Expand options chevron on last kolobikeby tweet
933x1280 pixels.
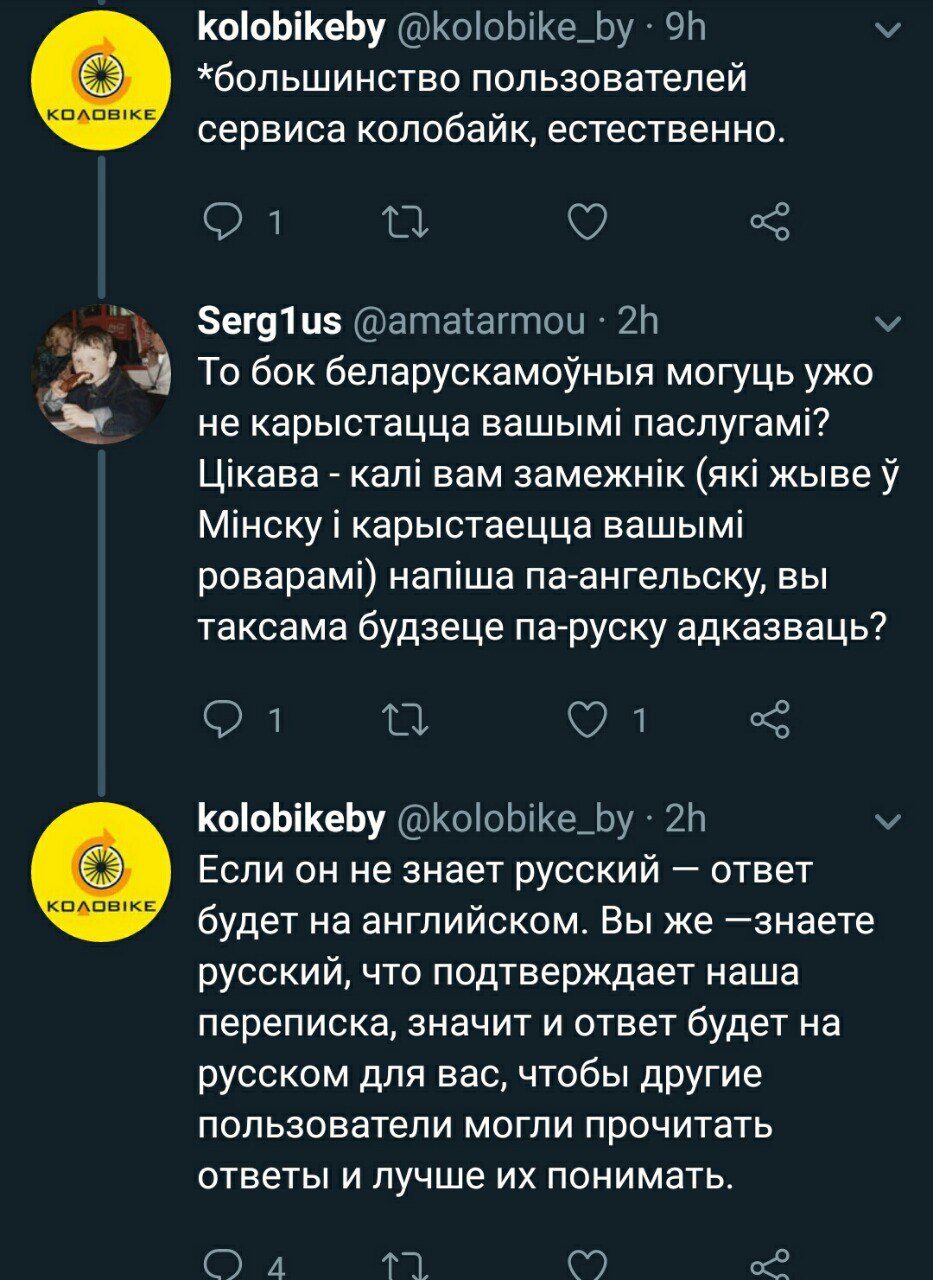tap(886, 823)
